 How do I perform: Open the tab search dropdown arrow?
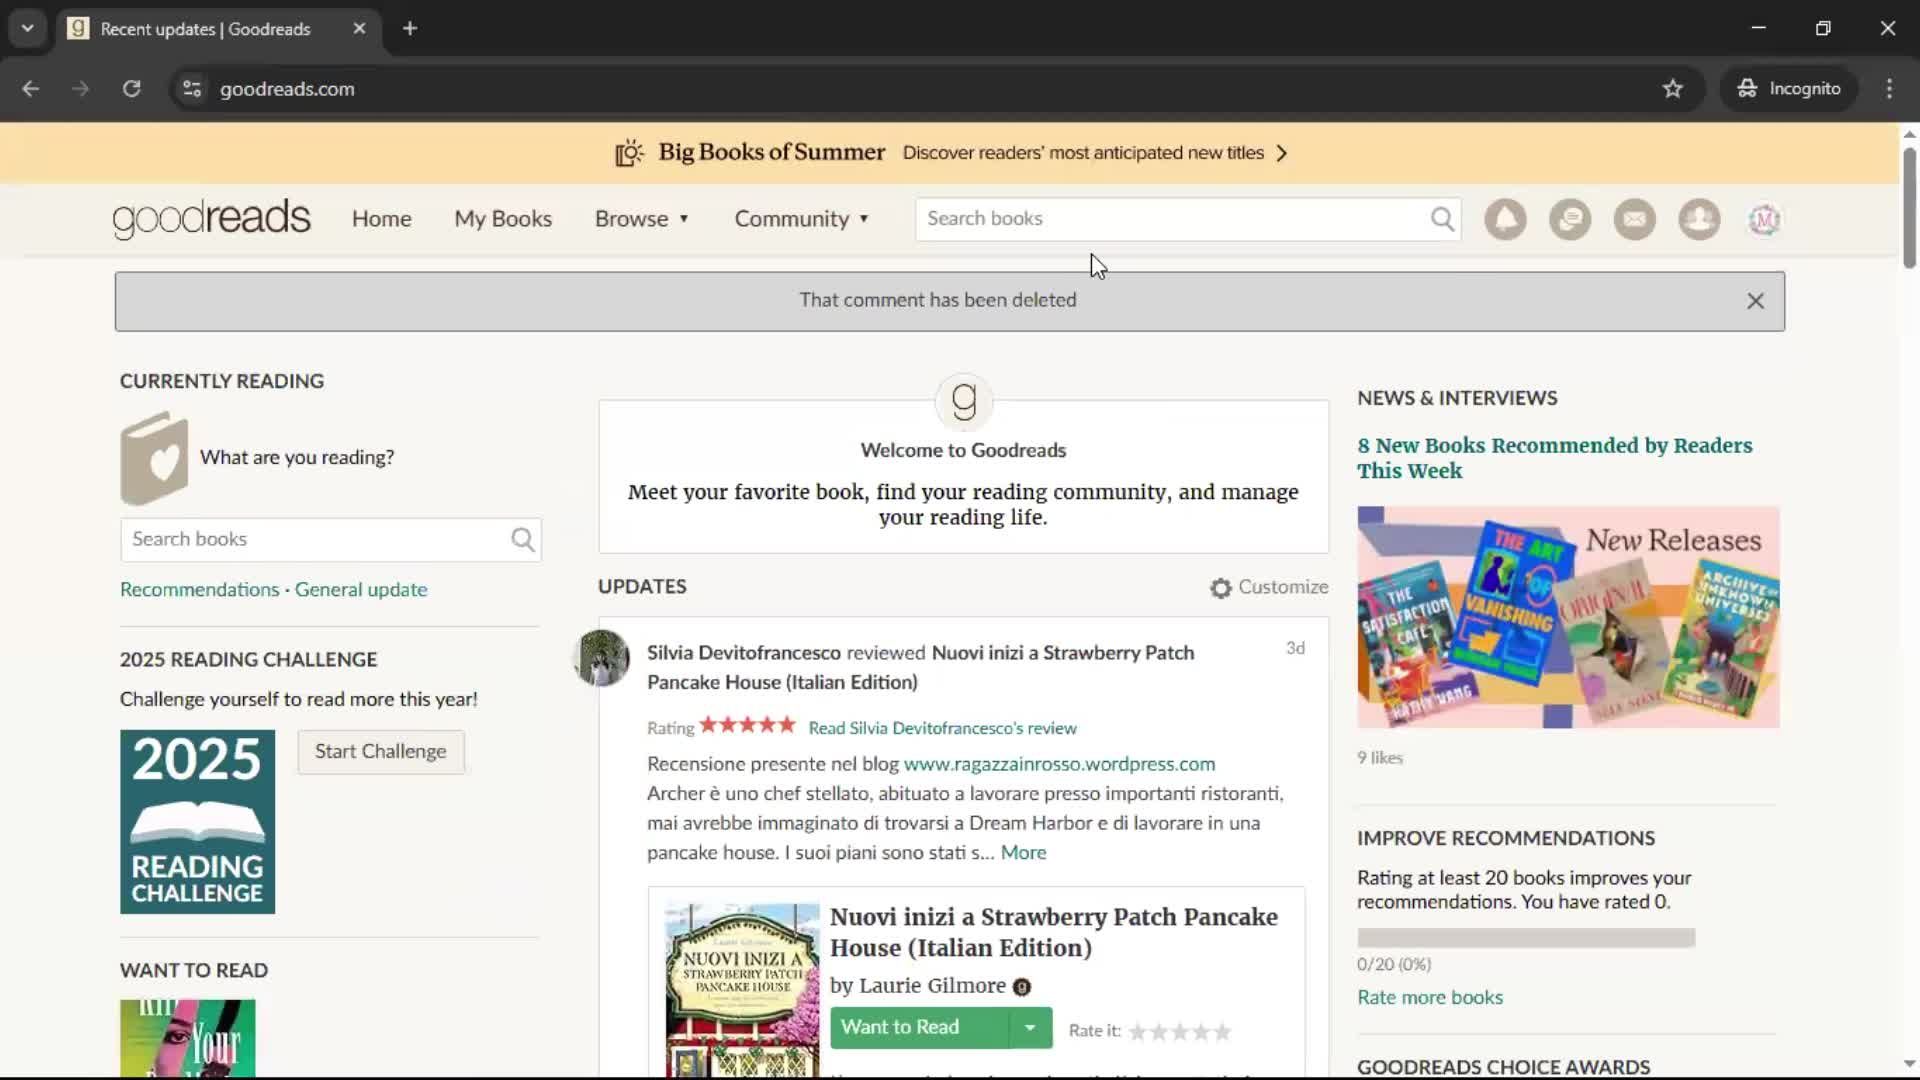[x=27, y=29]
